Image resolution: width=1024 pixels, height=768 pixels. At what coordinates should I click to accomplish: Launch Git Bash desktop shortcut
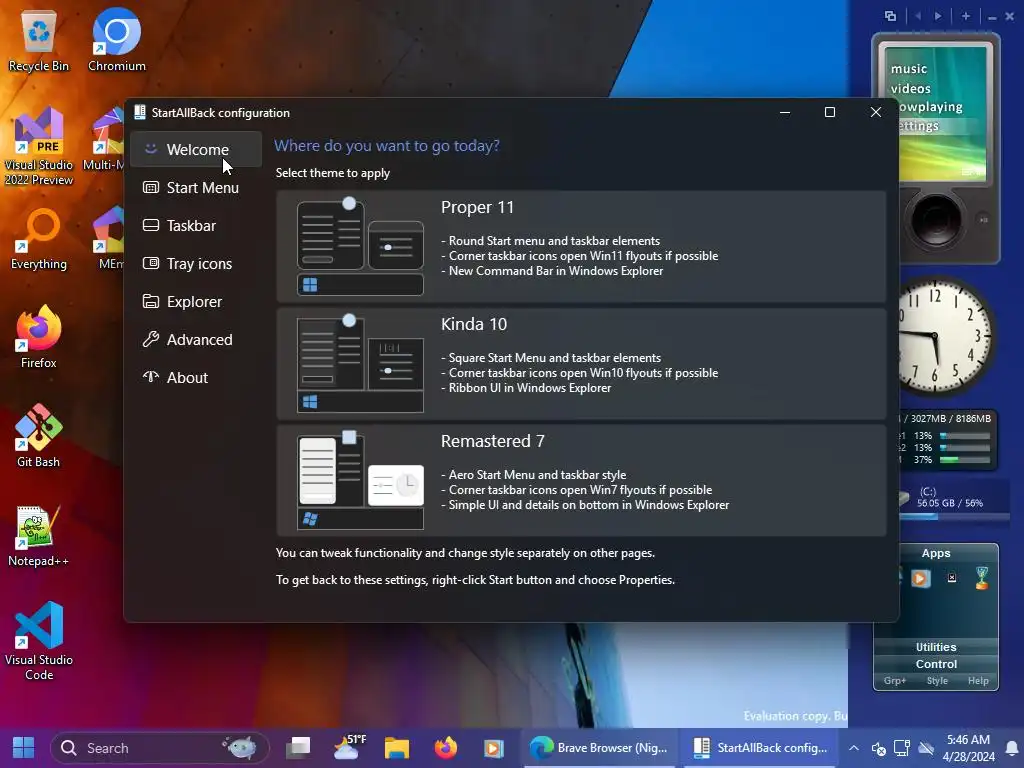pyautogui.click(x=39, y=436)
